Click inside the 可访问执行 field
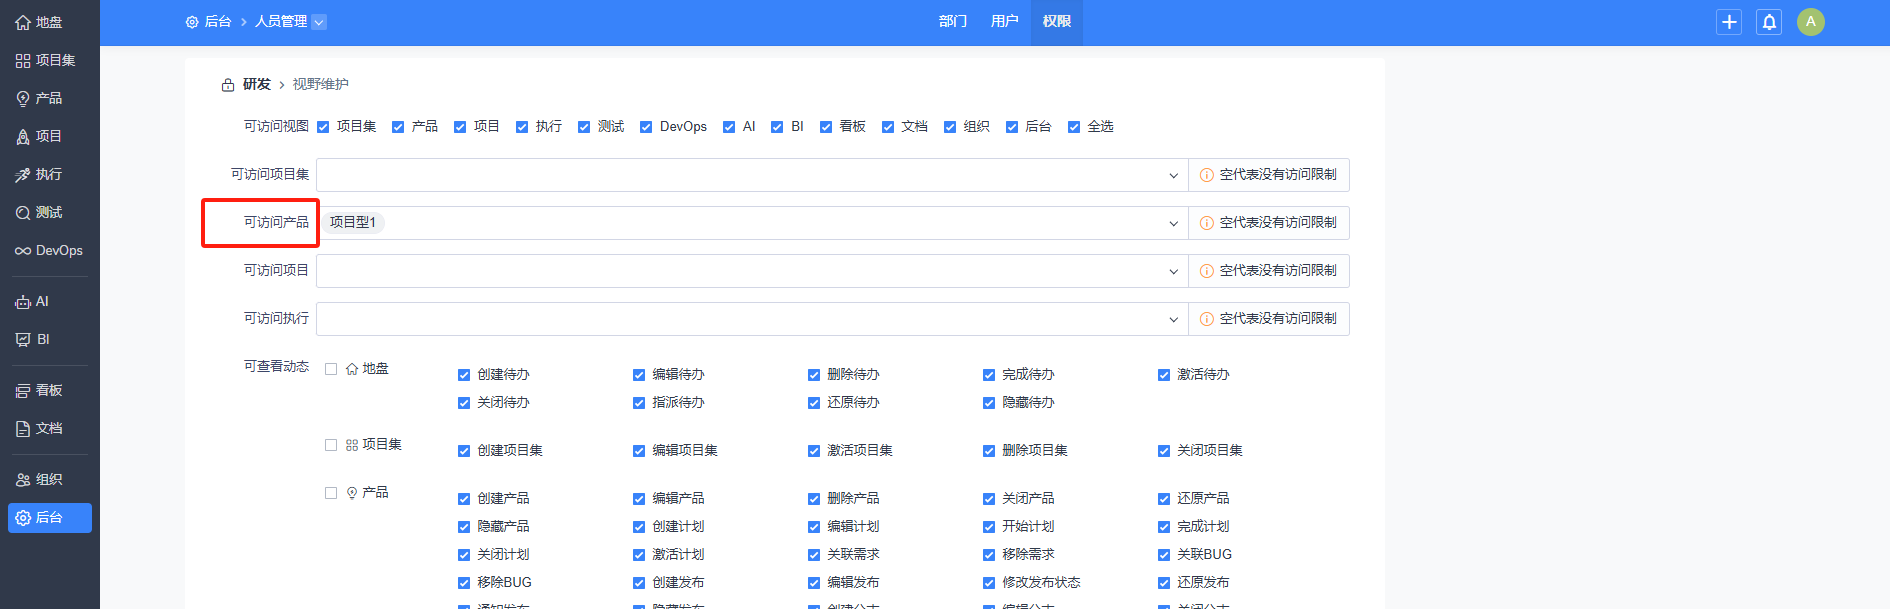This screenshot has width=1890, height=609. (x=752, y=319)
